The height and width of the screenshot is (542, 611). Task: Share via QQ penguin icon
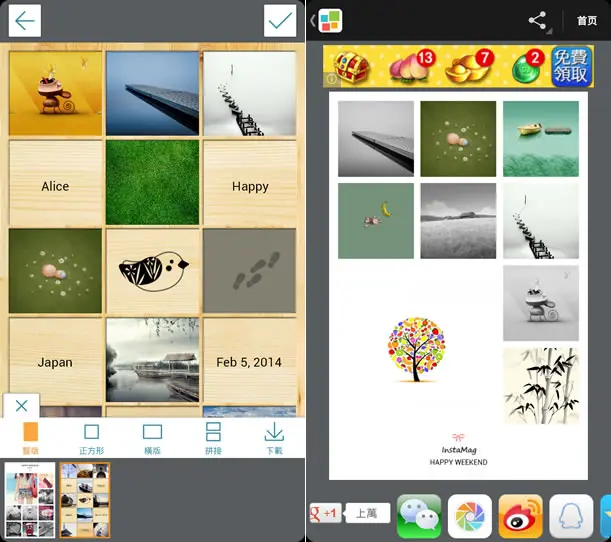point(571,516)
